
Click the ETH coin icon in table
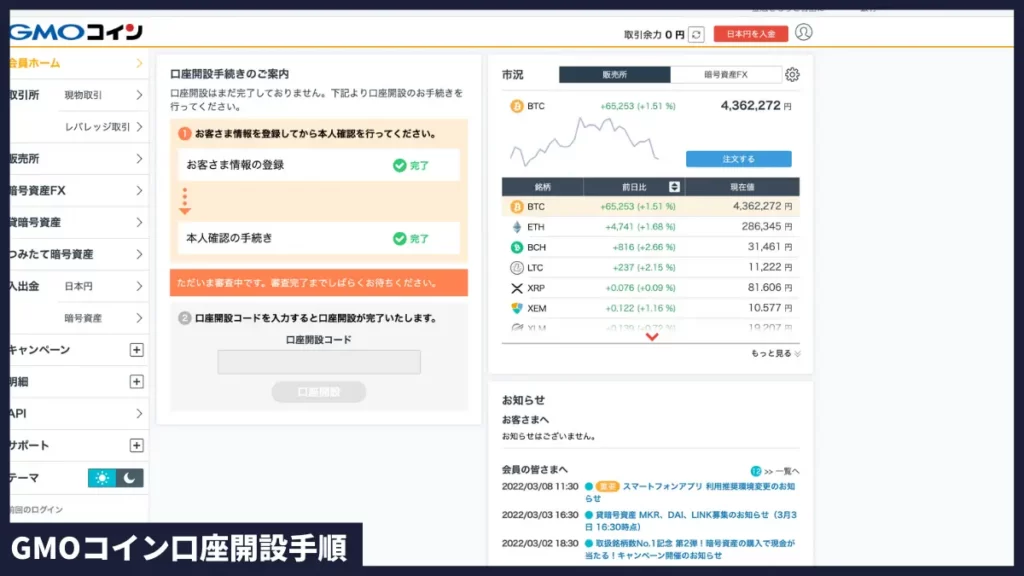pos(517,227)
